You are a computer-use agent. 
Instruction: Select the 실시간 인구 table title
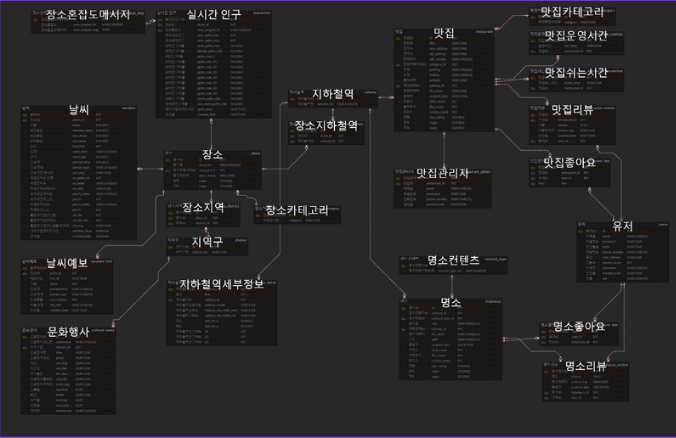pos(214,15)
